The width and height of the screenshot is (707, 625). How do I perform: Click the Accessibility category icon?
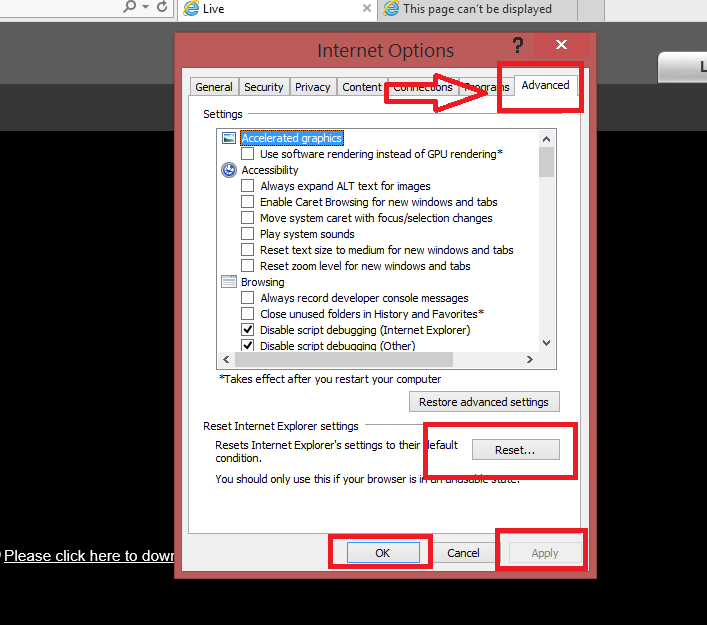click(x=229, y=170)
